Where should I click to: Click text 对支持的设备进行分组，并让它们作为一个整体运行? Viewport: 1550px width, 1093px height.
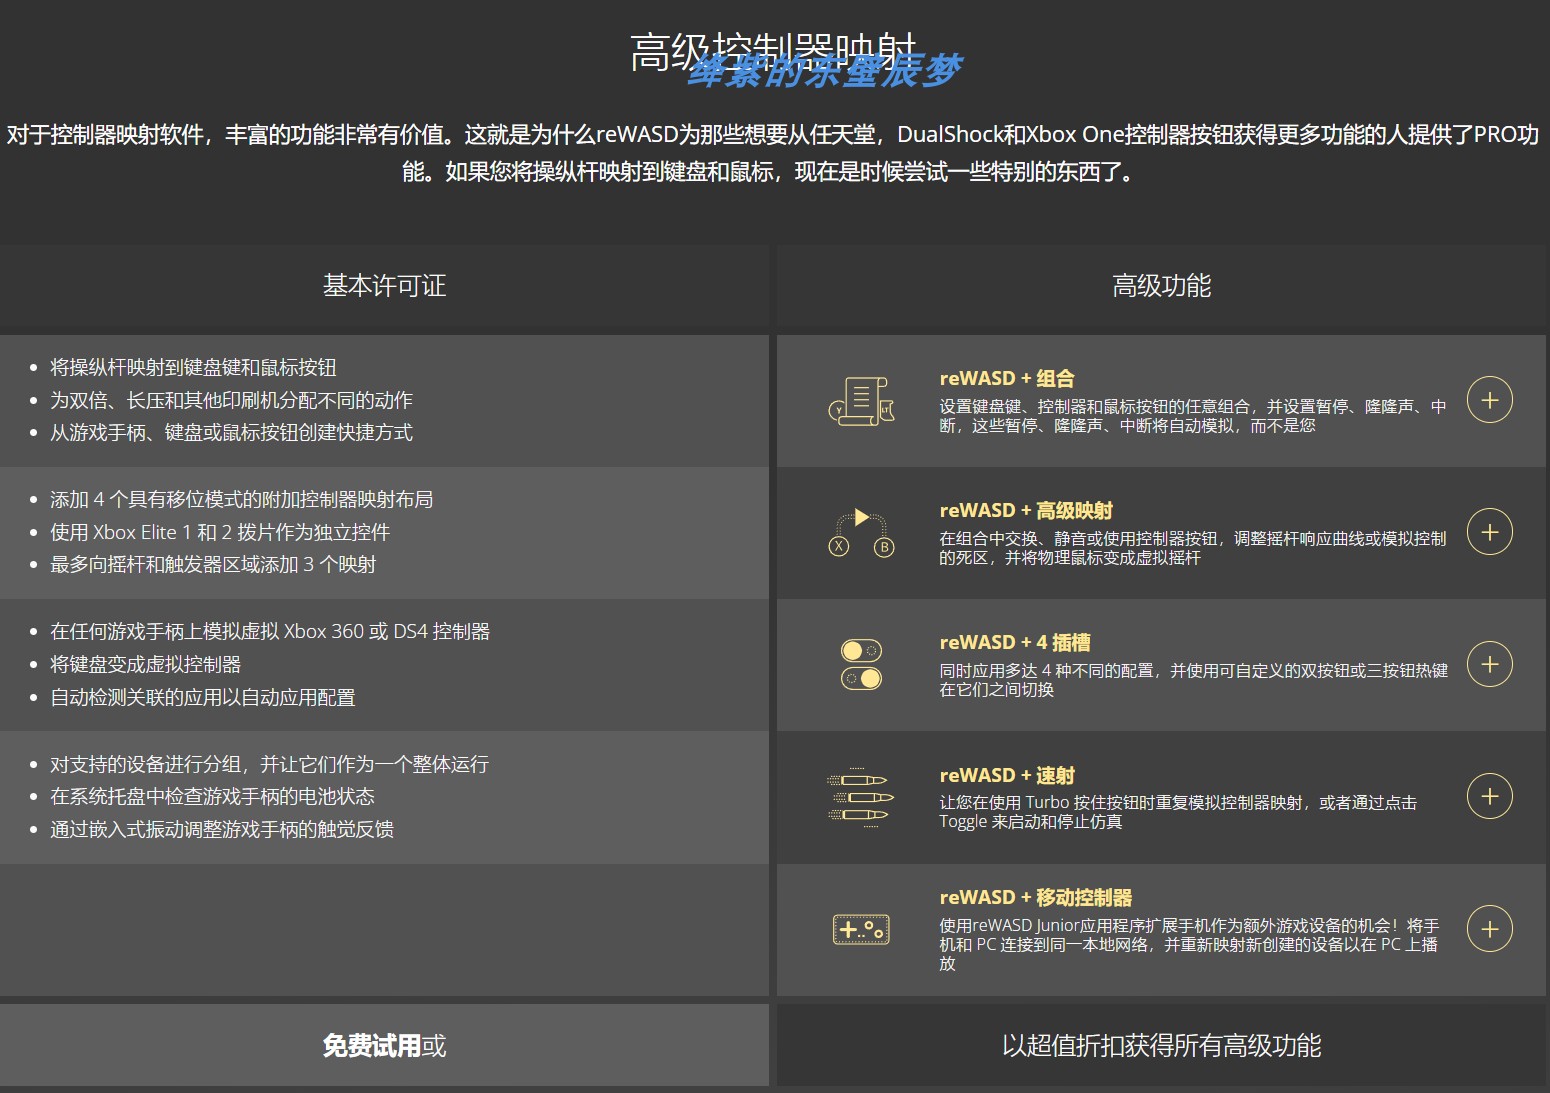click(x=269, y=764)
